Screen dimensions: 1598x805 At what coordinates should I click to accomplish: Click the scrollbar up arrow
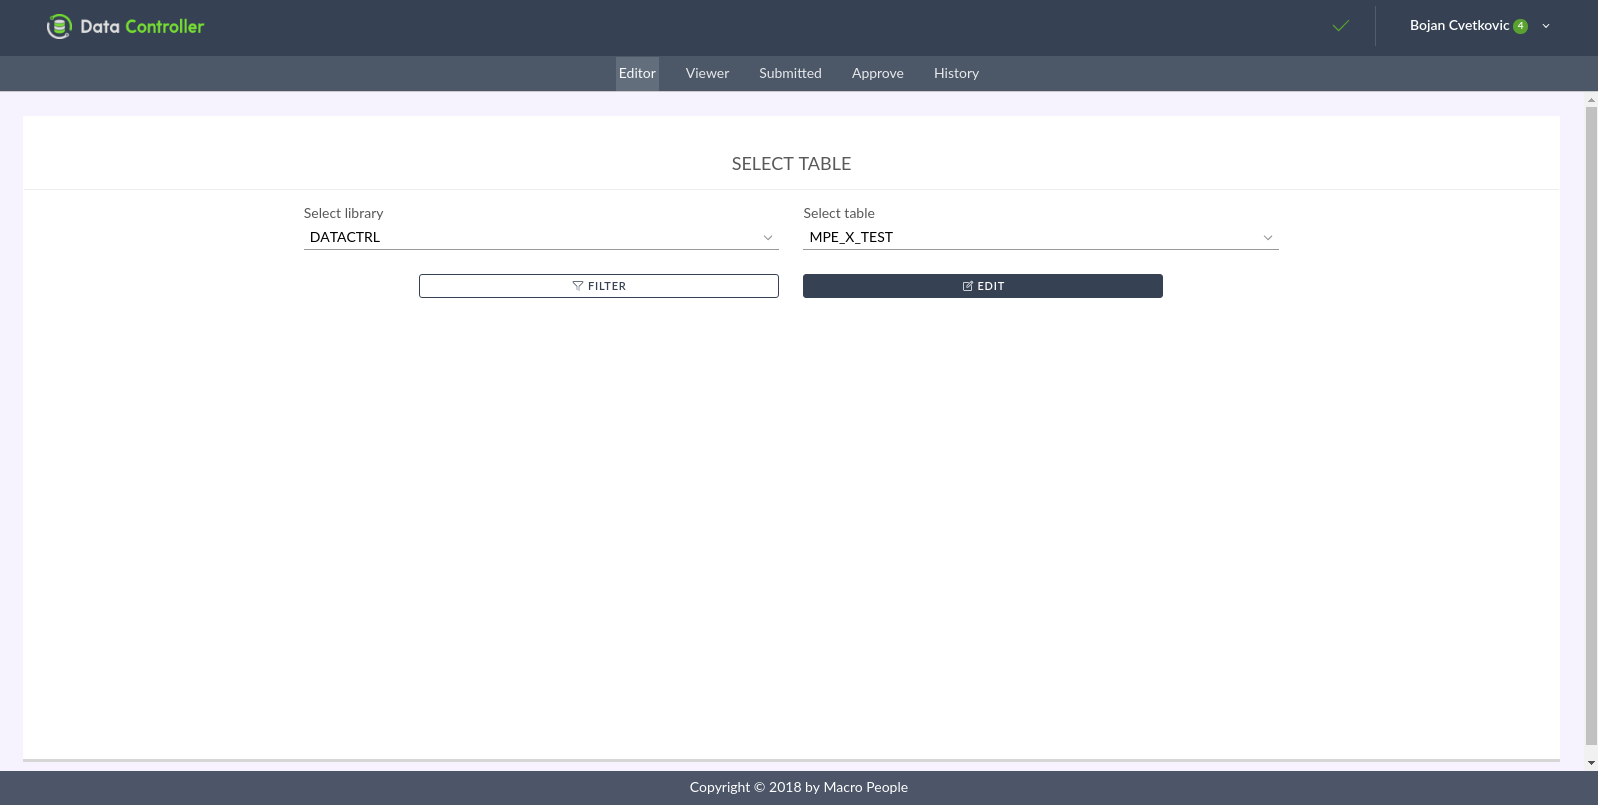pos(1591,100)
